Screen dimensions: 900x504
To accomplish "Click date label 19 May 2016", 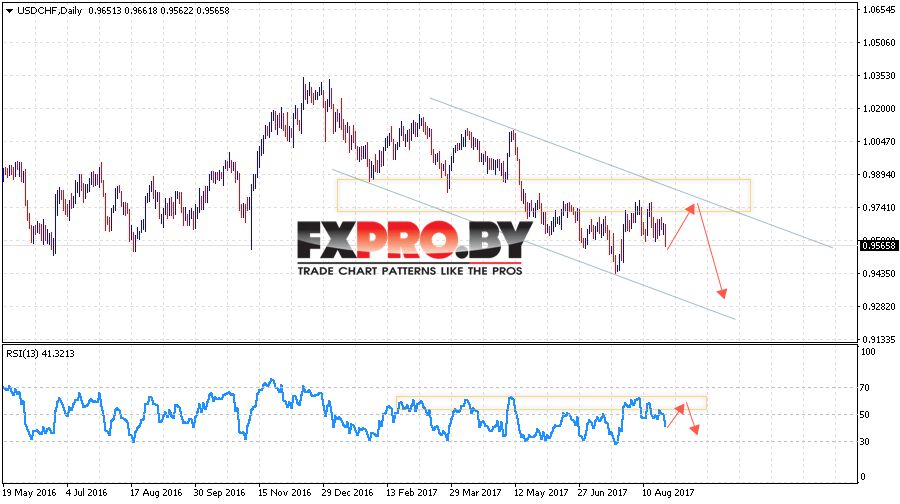I will pyautogui.click(x=29, y=493).
